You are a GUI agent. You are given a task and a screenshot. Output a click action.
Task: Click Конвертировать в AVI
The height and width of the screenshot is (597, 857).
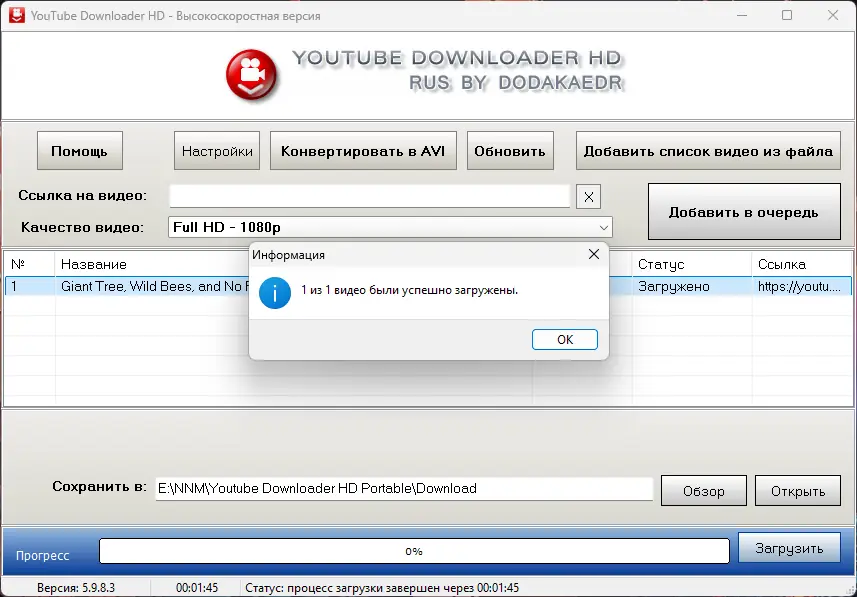[361, 150]
